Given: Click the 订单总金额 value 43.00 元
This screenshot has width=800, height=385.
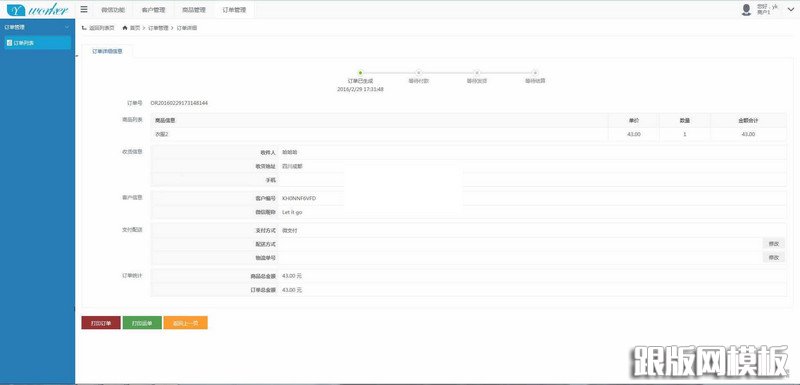Looking at the screenshot, I should (292, 290).
